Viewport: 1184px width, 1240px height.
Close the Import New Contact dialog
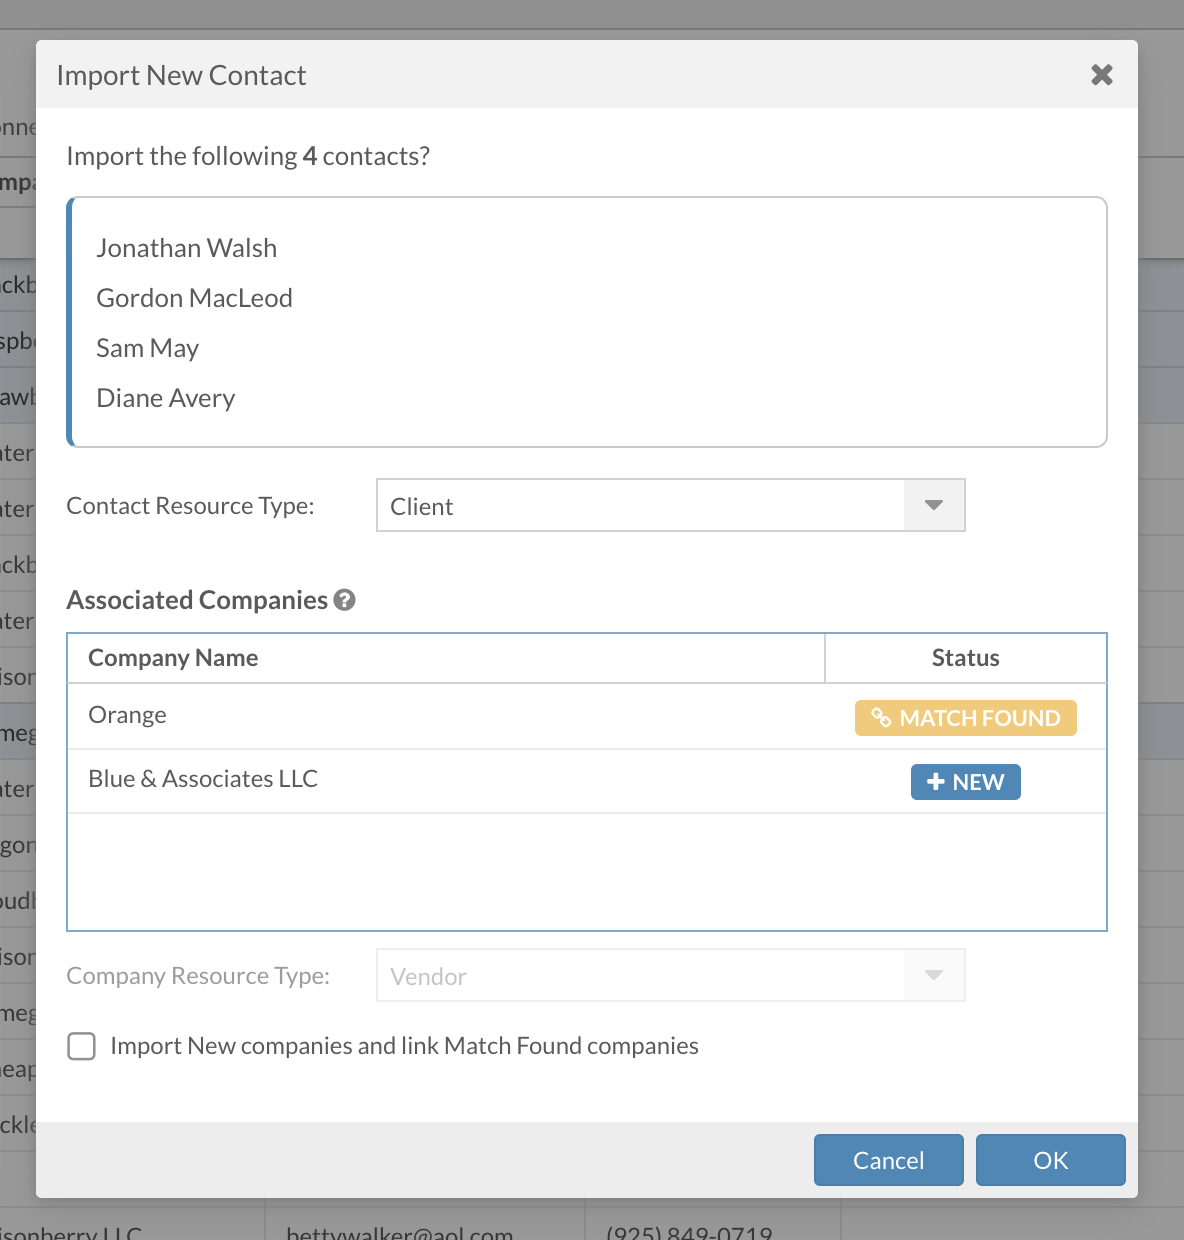tap(1101, 75)
